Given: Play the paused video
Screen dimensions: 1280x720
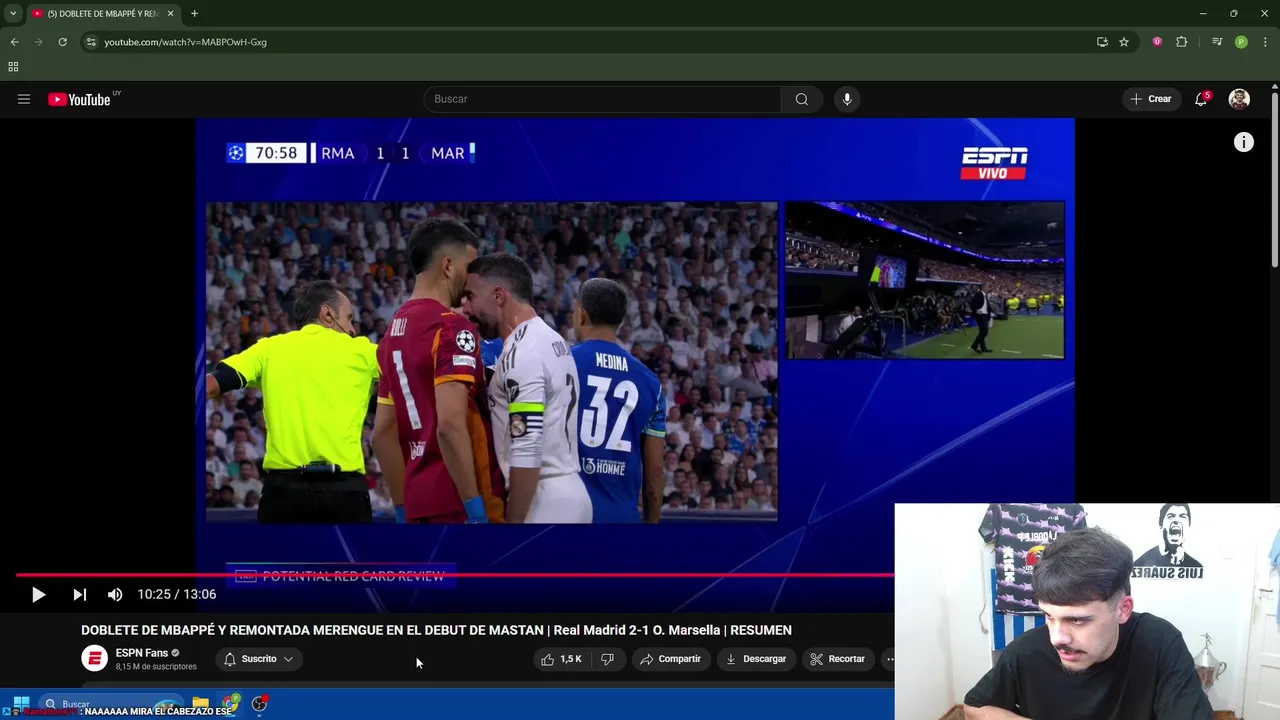Looking at the screenshot, I should [38, 594].
